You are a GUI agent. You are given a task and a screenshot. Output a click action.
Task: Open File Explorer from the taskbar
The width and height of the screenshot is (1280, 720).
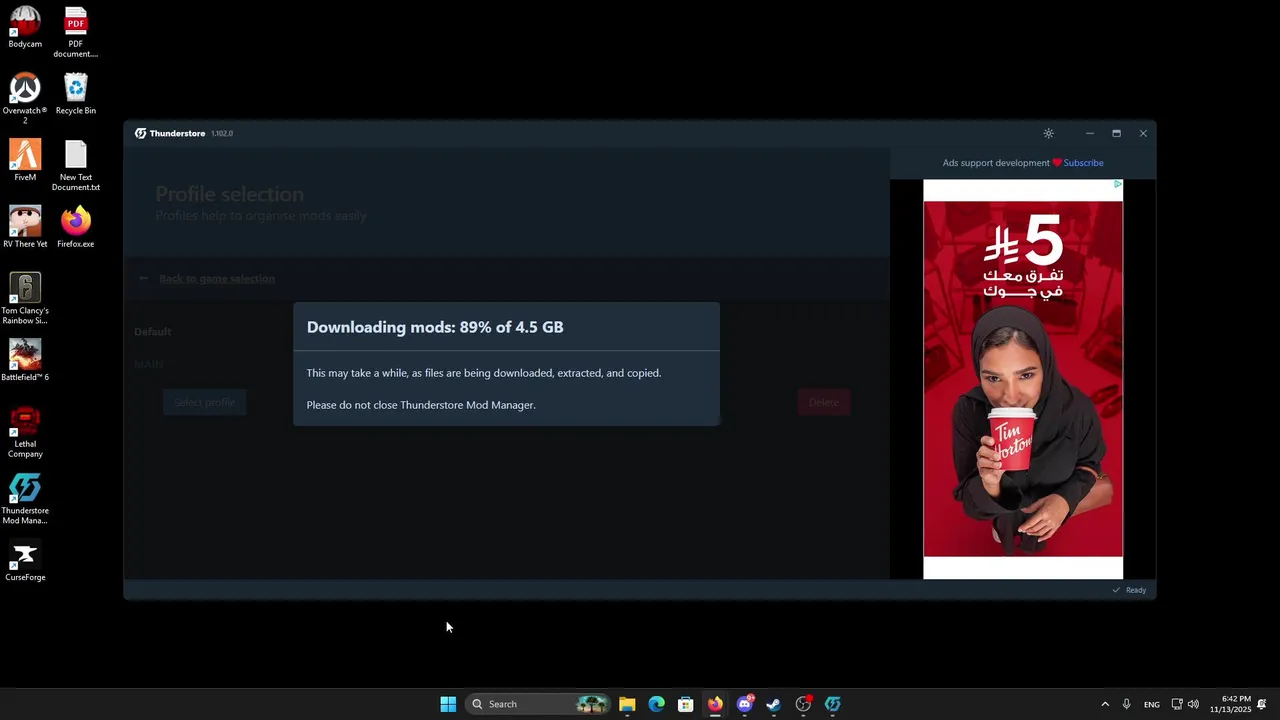[627, 704]
